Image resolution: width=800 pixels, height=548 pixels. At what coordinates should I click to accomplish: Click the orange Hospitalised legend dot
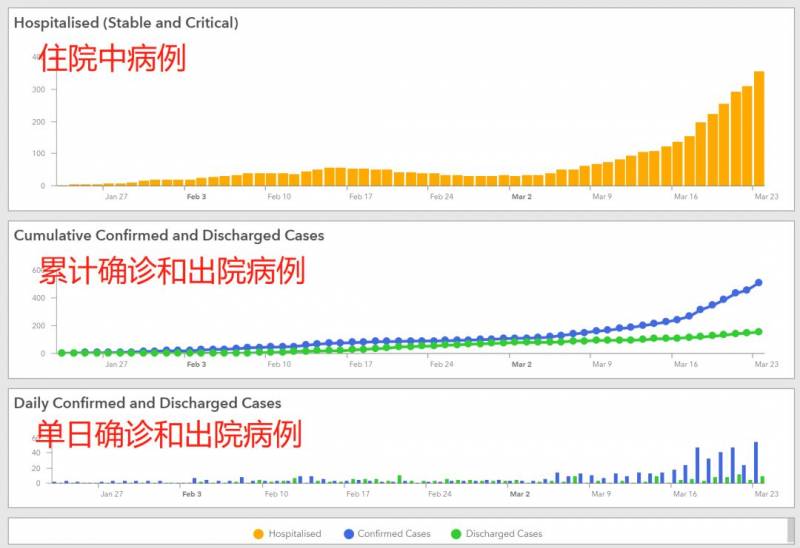click(x=259, y=534)
